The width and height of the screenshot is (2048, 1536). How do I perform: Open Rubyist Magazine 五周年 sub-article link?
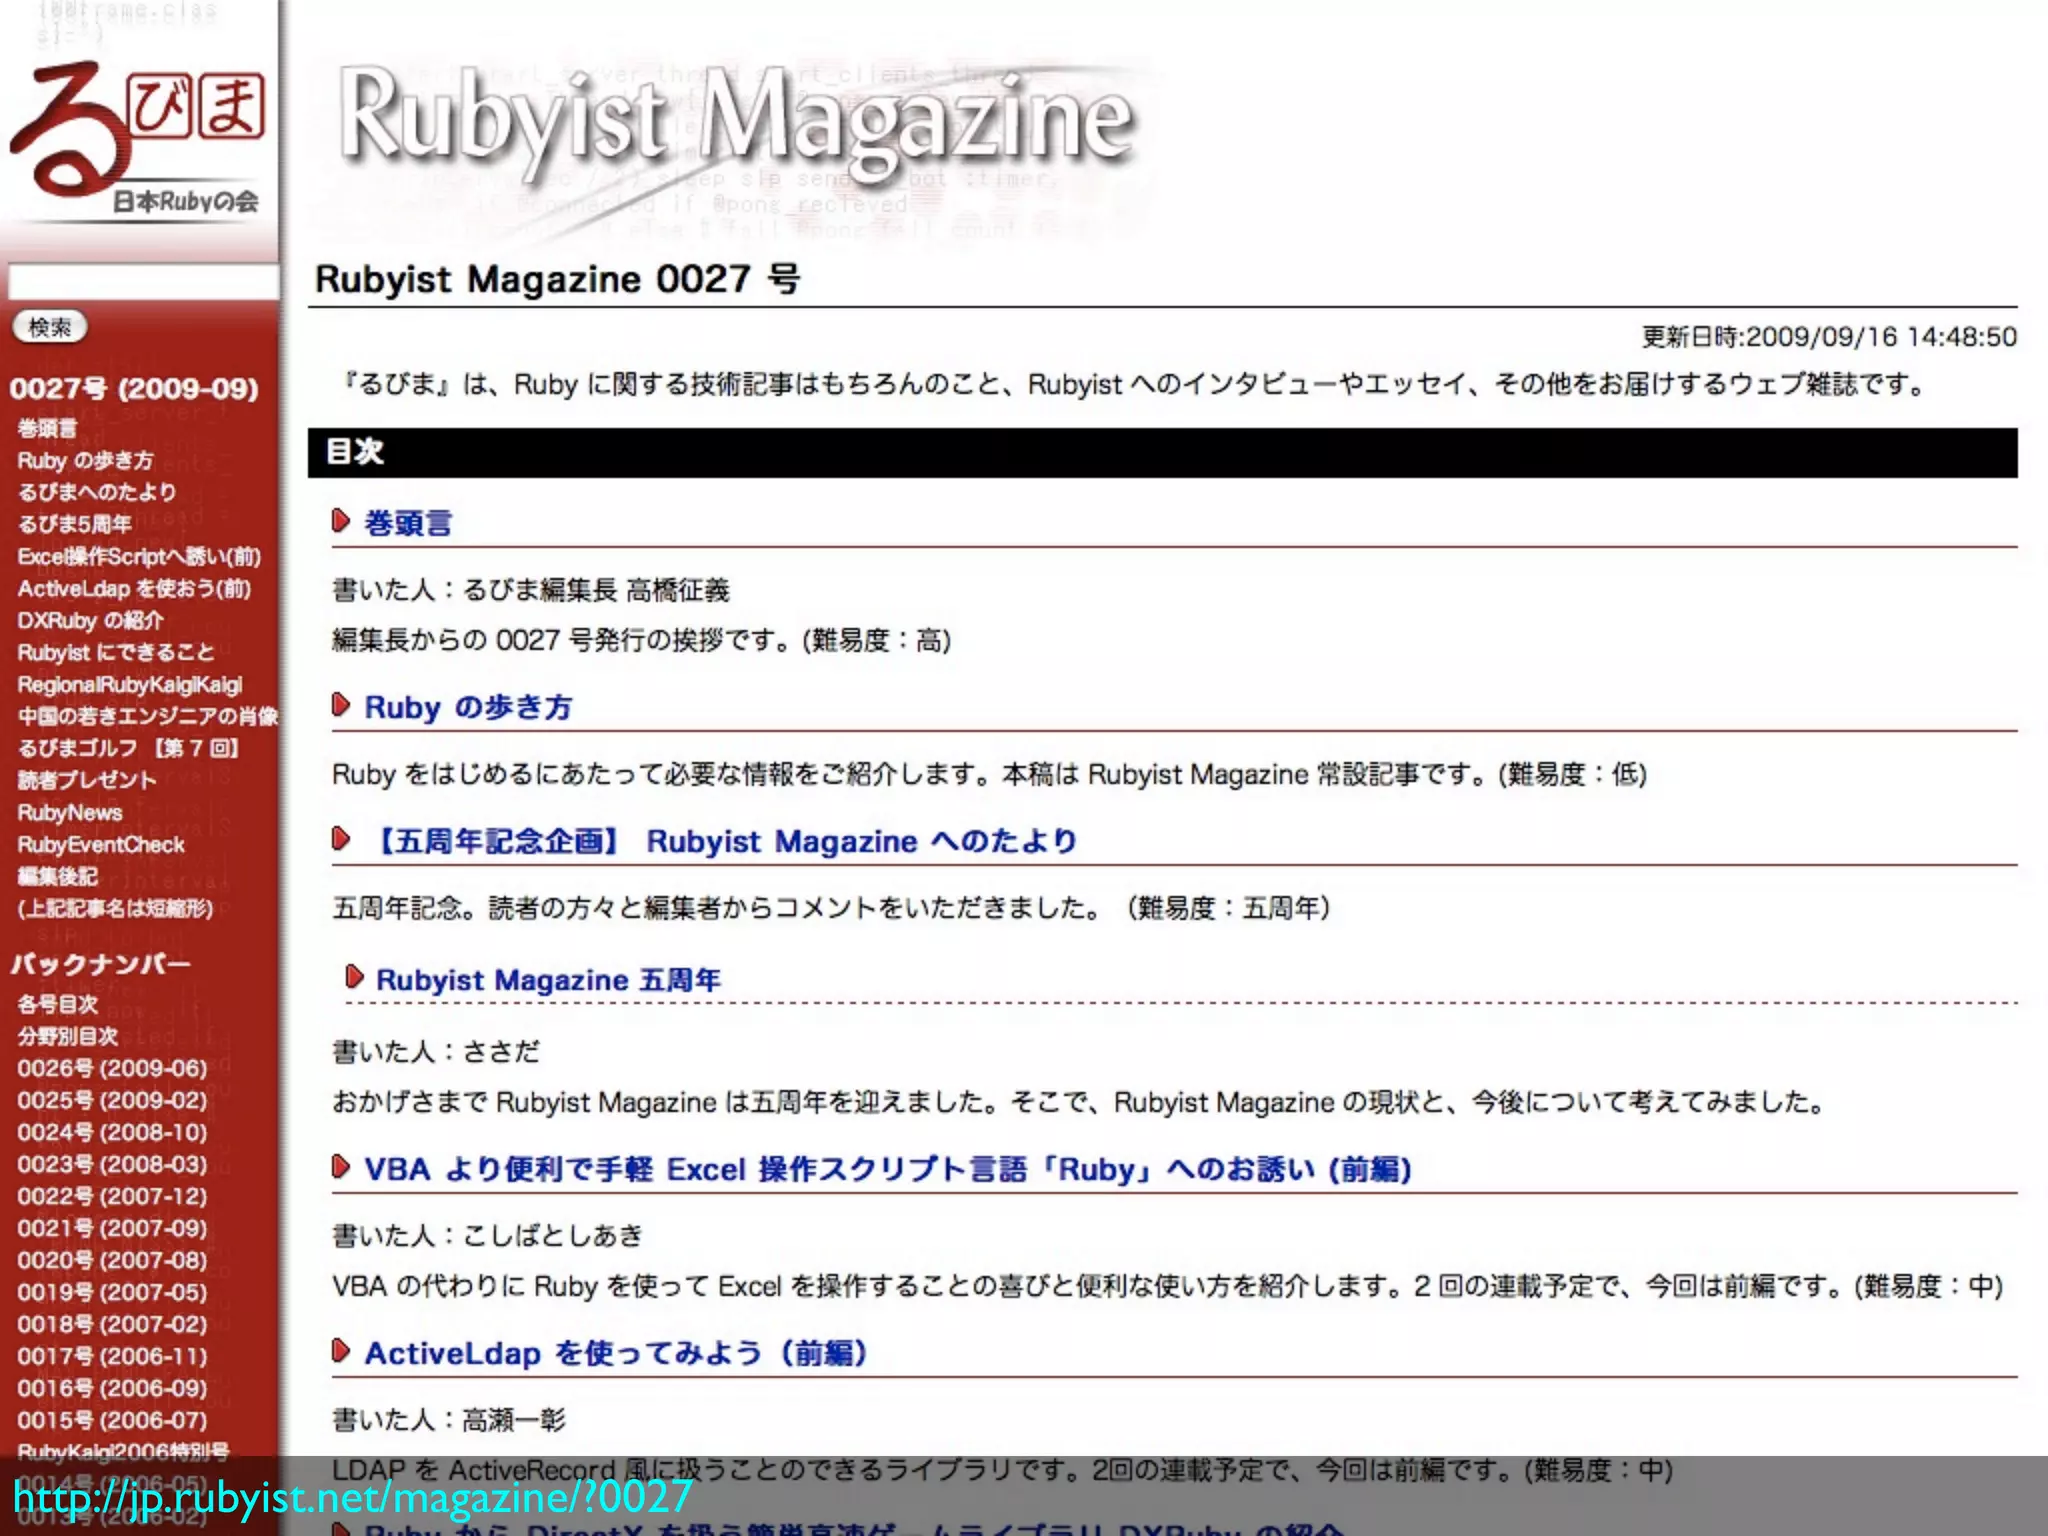pyautogui.click(x=548, y=980)
